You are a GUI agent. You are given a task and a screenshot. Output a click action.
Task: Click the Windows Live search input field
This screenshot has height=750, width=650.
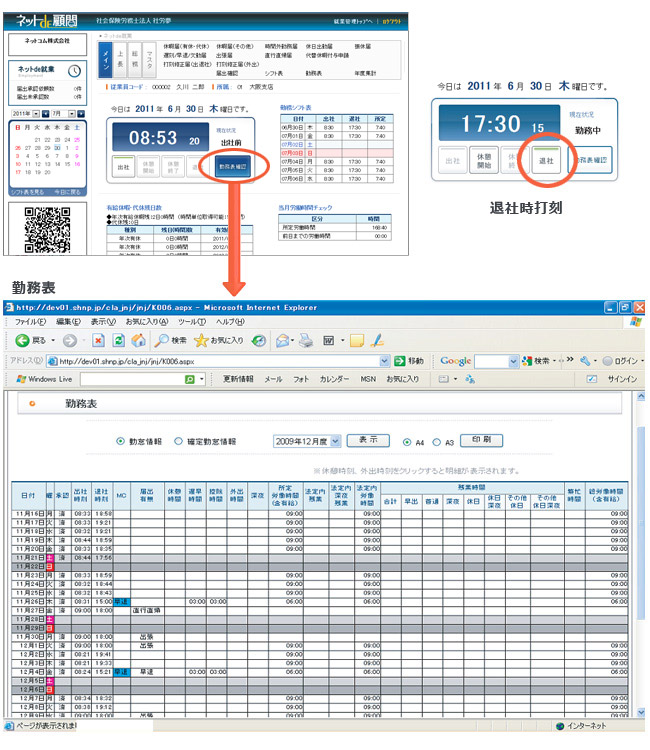tap(132, 379)
